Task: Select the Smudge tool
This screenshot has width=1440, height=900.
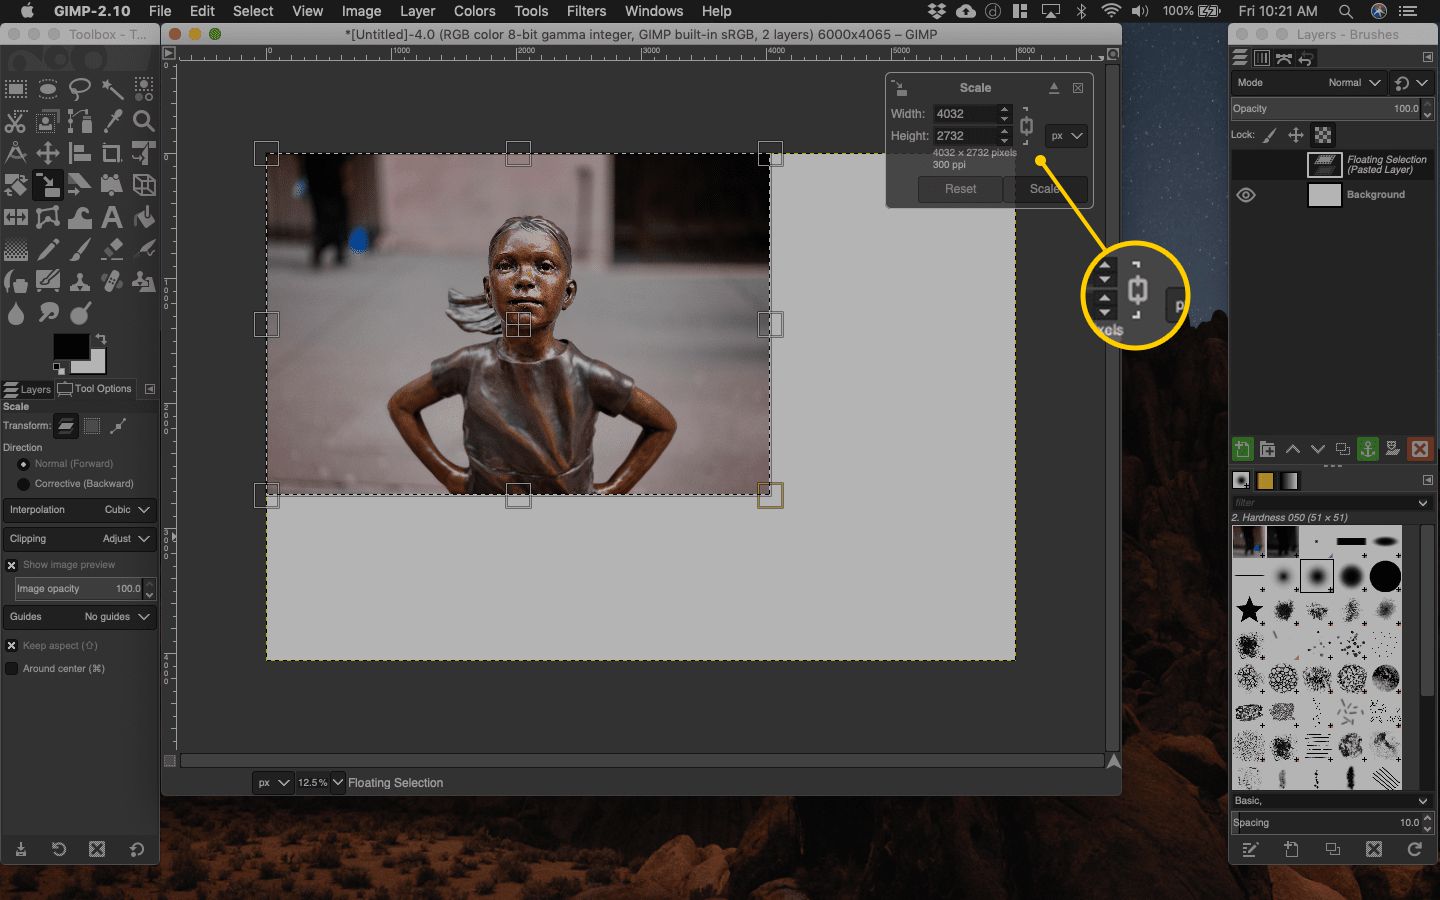Action: [48, 313]
